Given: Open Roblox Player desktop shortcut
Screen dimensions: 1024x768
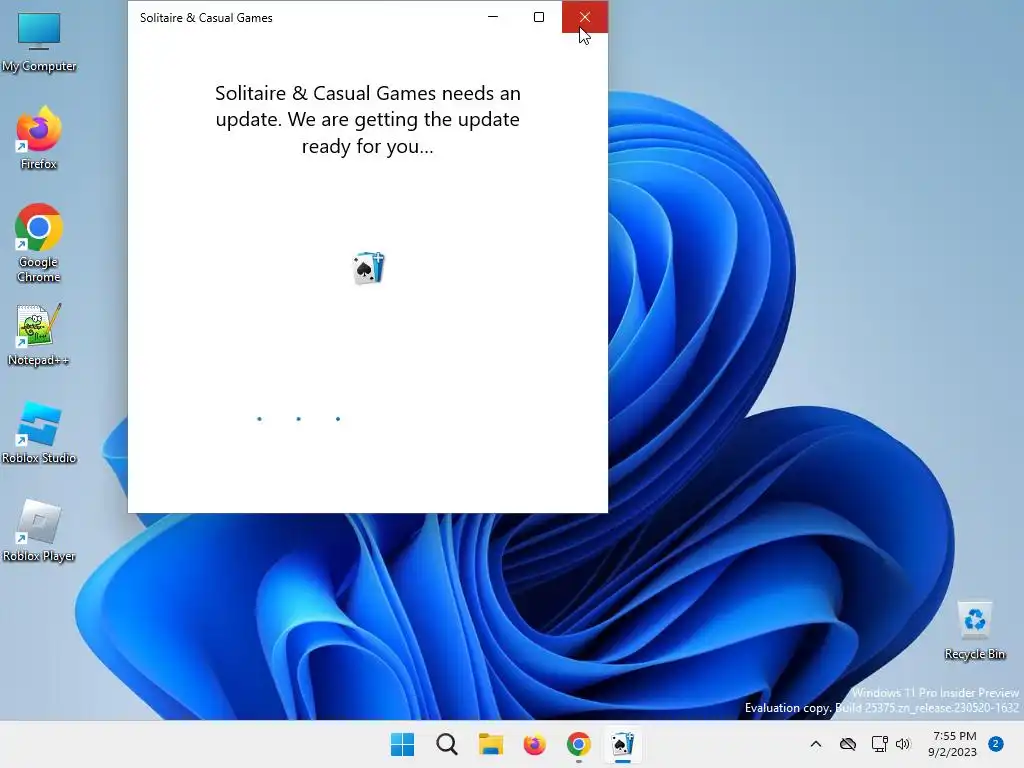Looking at the screenshot, I should [39, 530].
